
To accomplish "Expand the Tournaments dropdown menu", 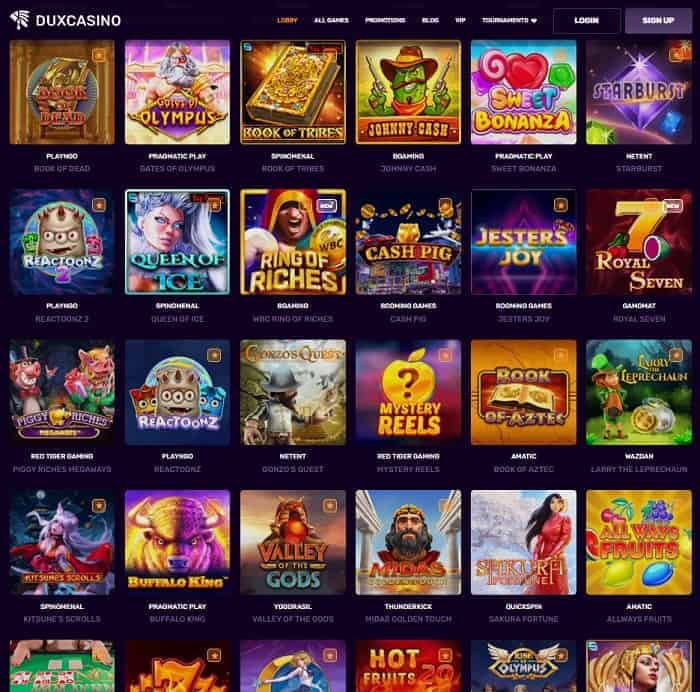I will pyautogui.click(x=509, y=20).
